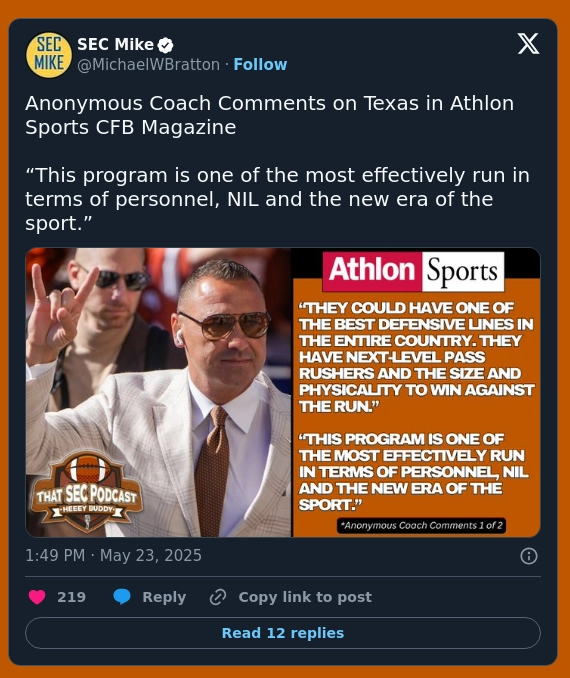Click the Reply text label

(x=164, y=597)
